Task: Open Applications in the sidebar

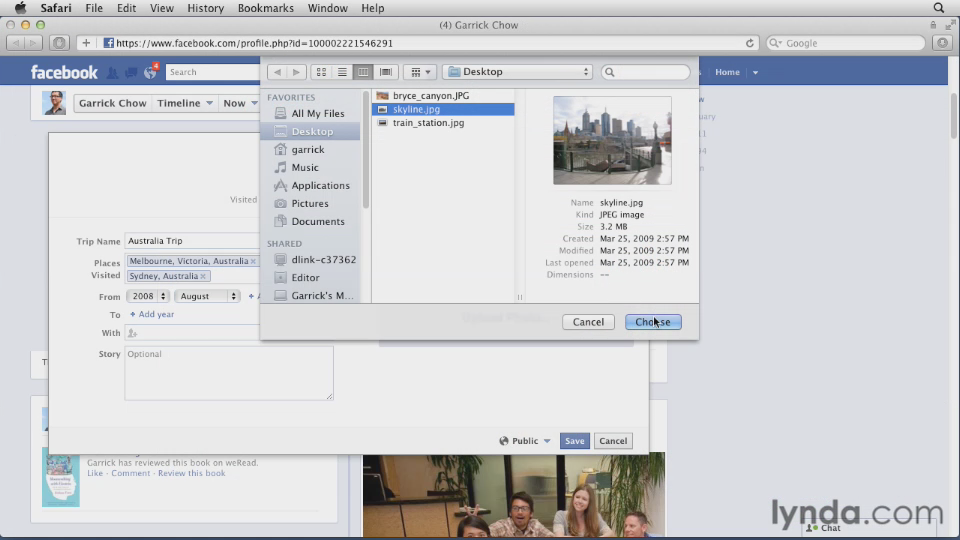Action: click(x=310, y=185)
